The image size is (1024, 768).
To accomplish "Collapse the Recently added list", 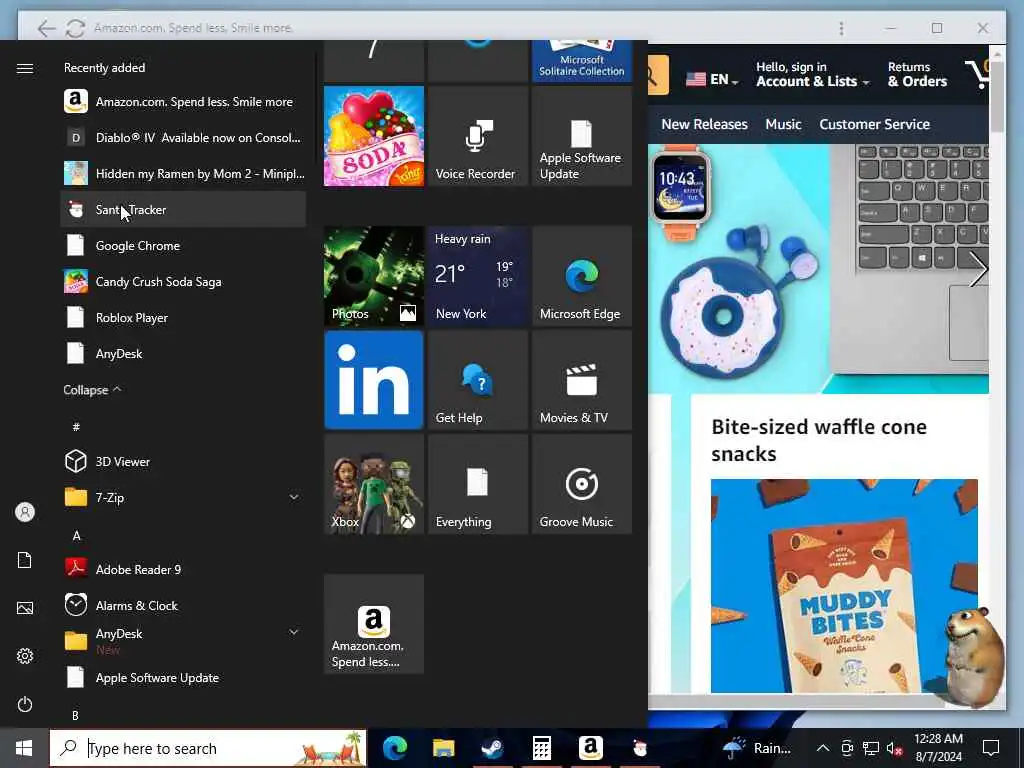I will [92, 390].
